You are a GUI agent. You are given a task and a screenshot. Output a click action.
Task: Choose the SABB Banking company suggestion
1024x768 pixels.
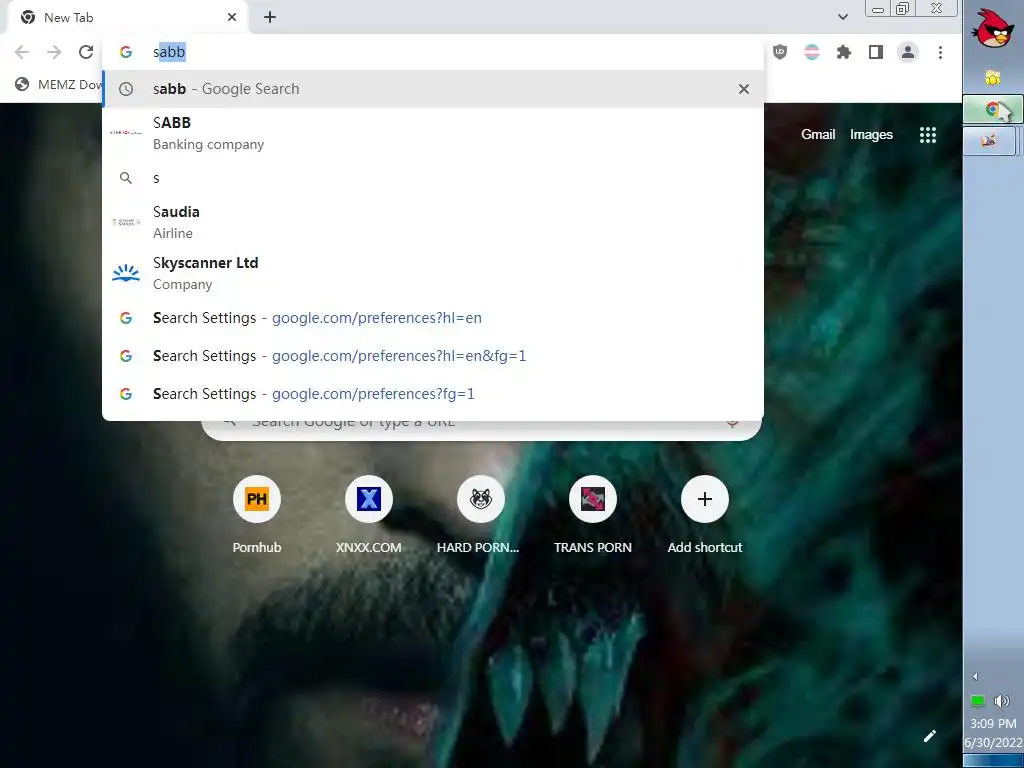click(433, 133)
